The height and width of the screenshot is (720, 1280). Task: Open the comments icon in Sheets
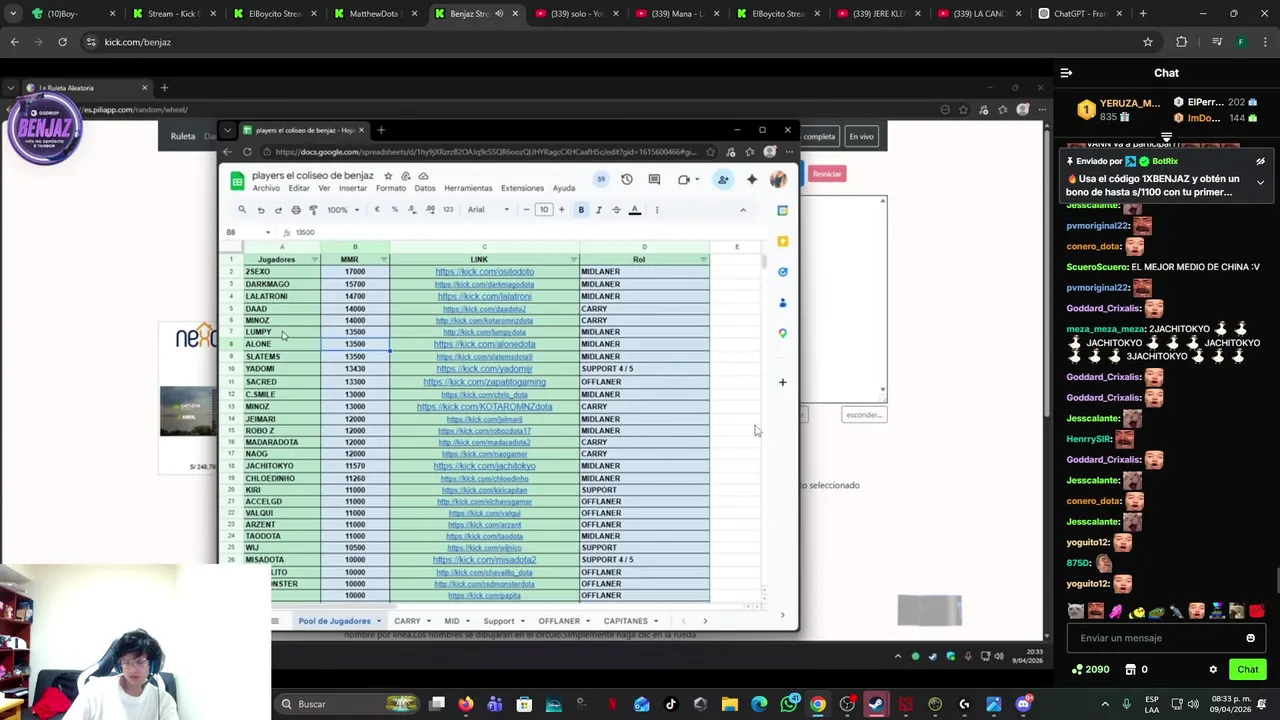[x=654, y=180]
